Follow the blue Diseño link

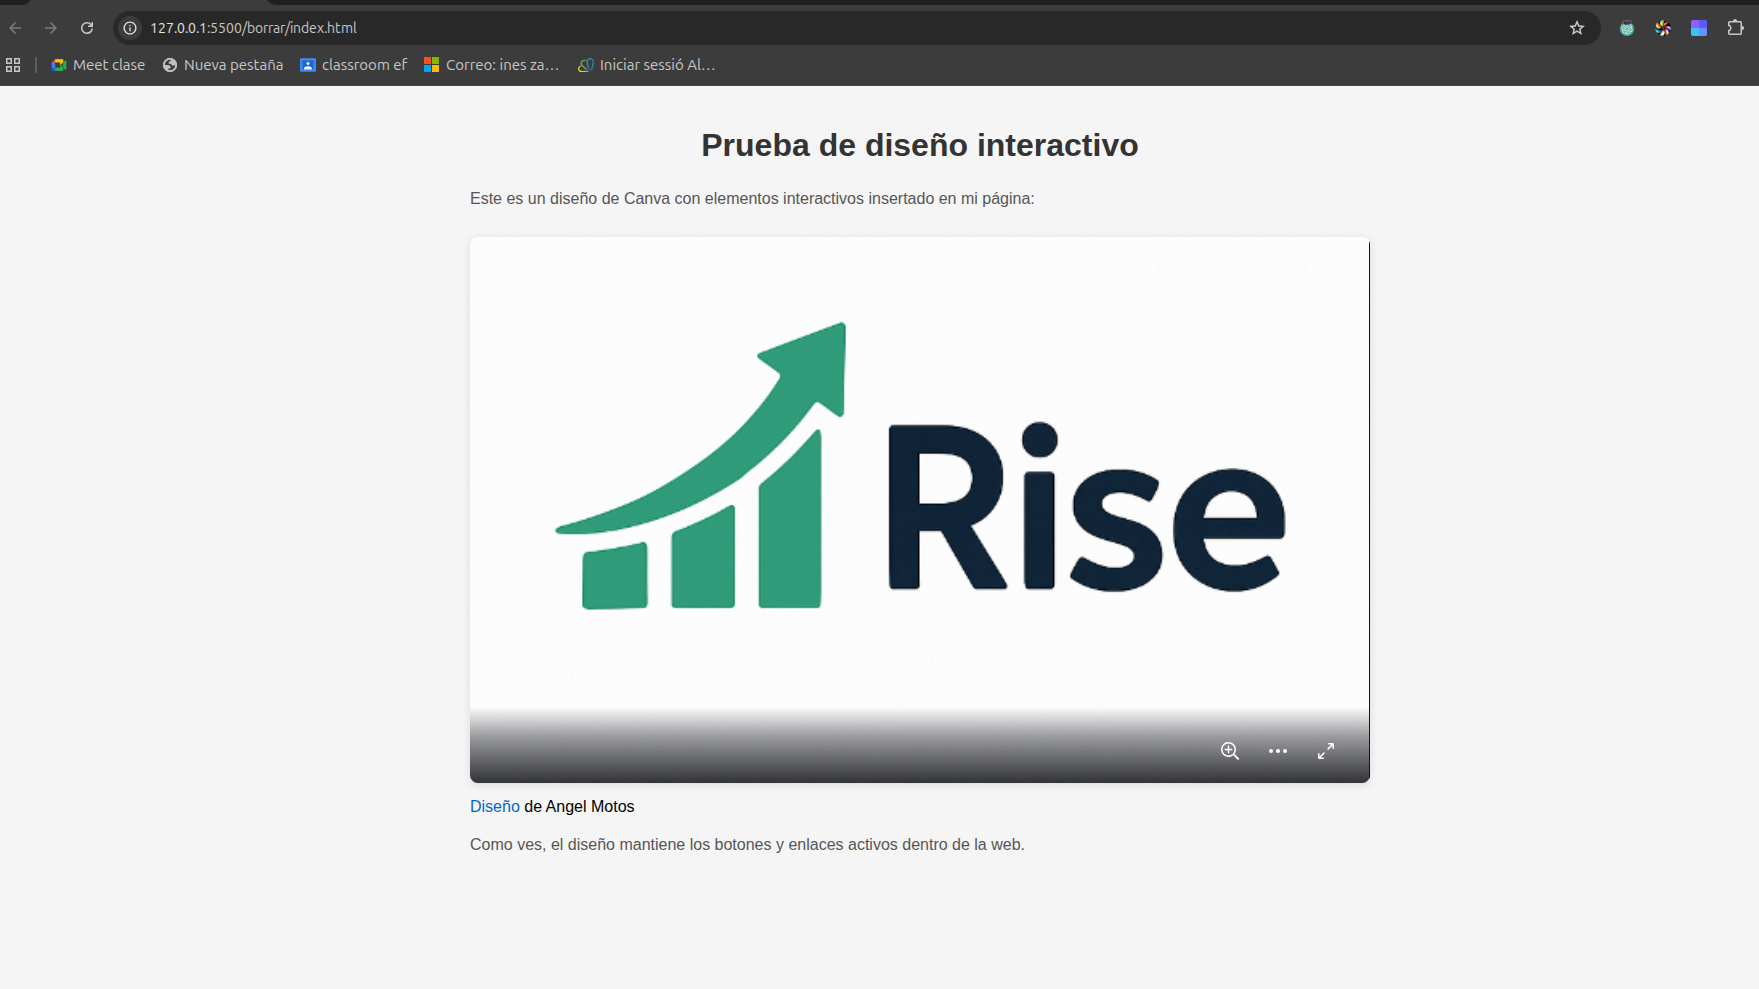(495, 807)
